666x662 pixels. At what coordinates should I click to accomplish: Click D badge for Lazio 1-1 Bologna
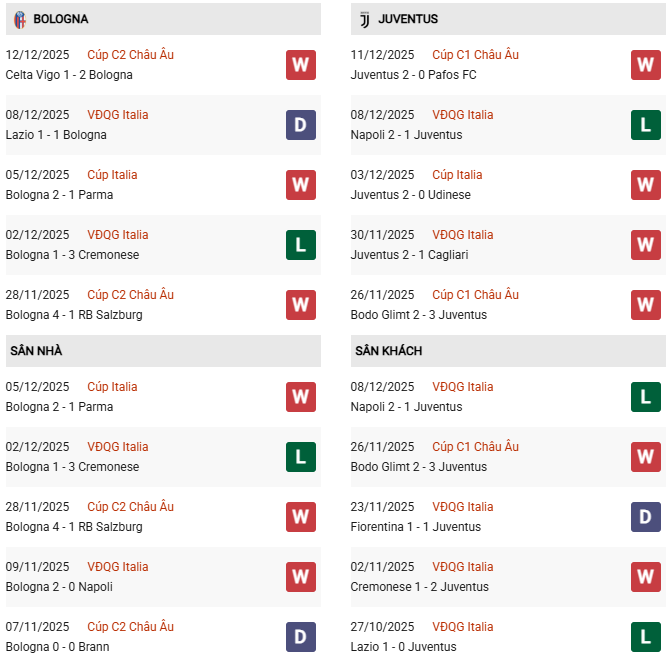[x=301, y=125]
